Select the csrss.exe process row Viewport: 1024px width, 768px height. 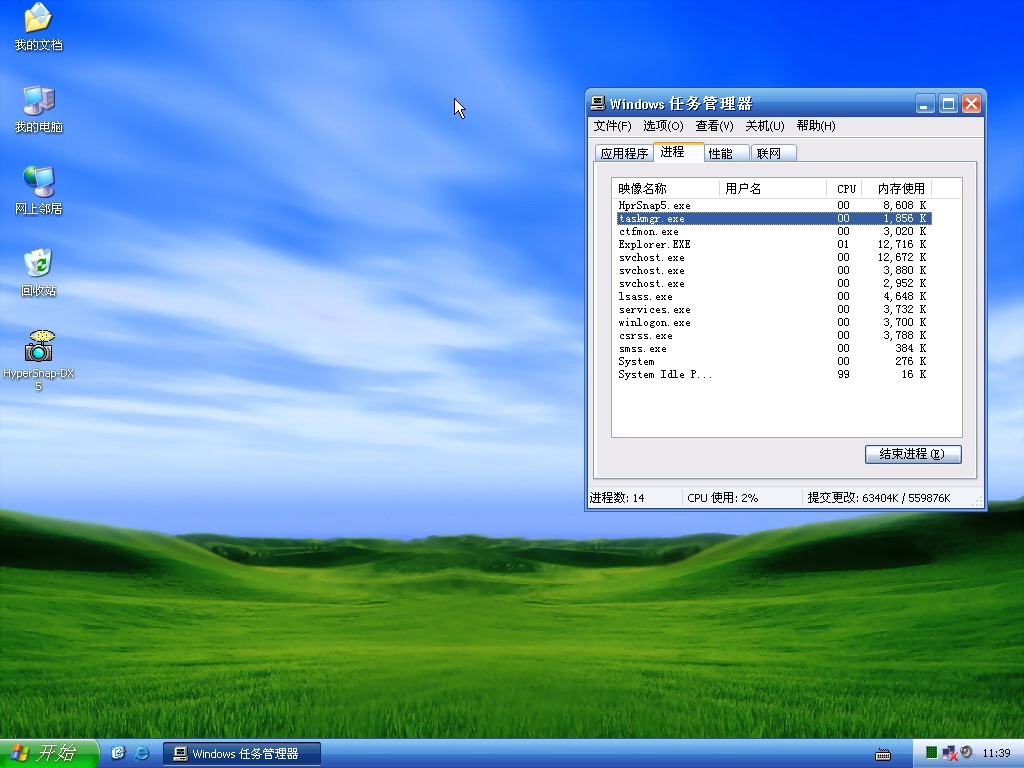click(774, 336)
